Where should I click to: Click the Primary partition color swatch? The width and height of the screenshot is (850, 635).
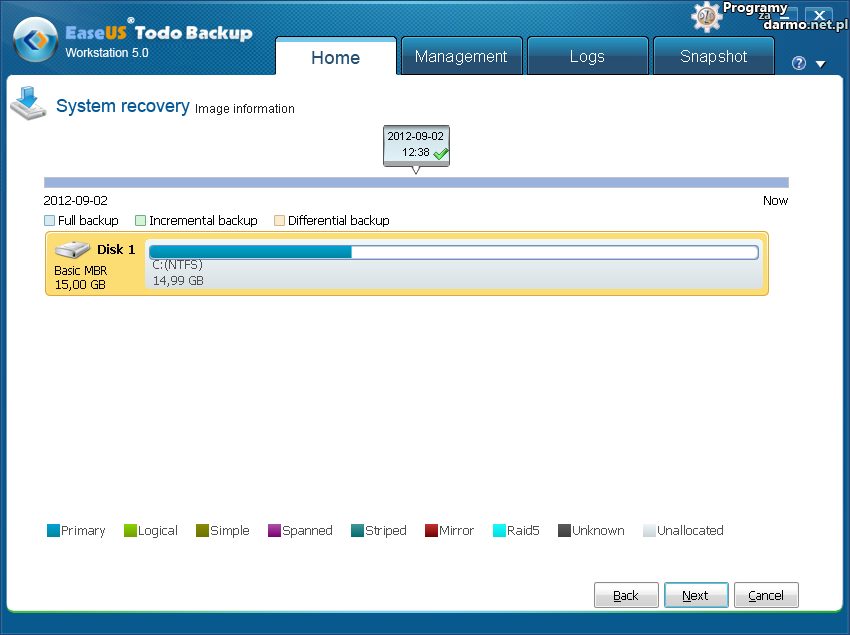coord(53,531)
